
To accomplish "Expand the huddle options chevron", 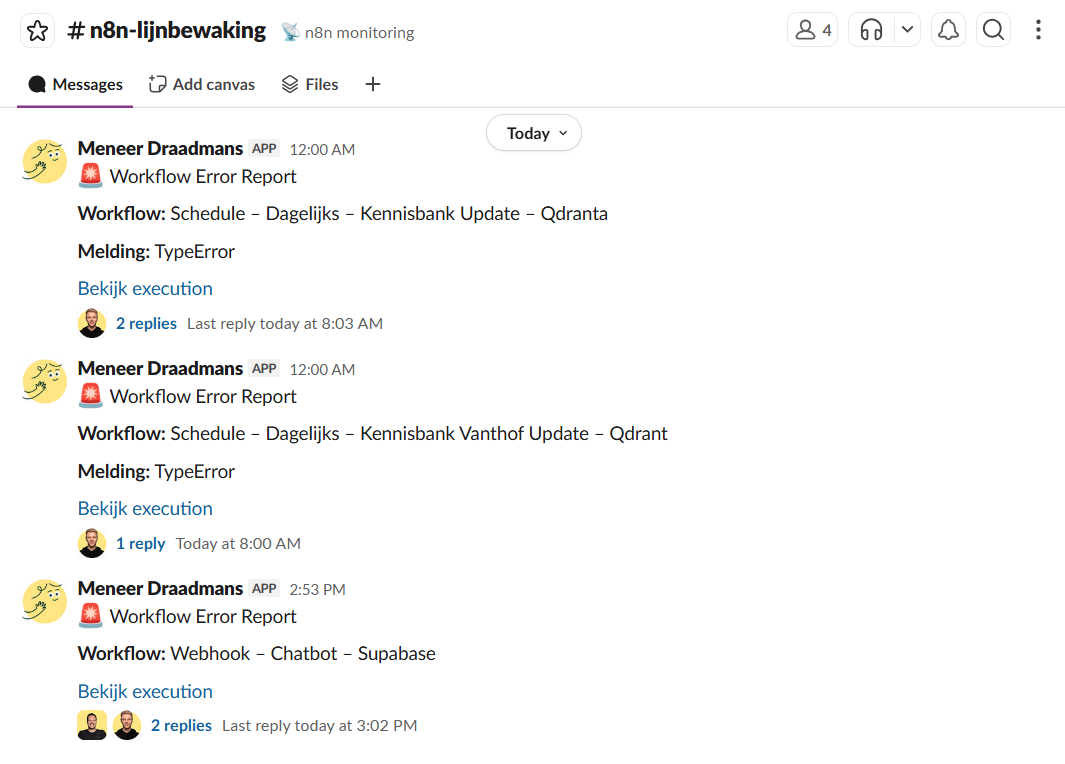I will [x=906, y=29].
